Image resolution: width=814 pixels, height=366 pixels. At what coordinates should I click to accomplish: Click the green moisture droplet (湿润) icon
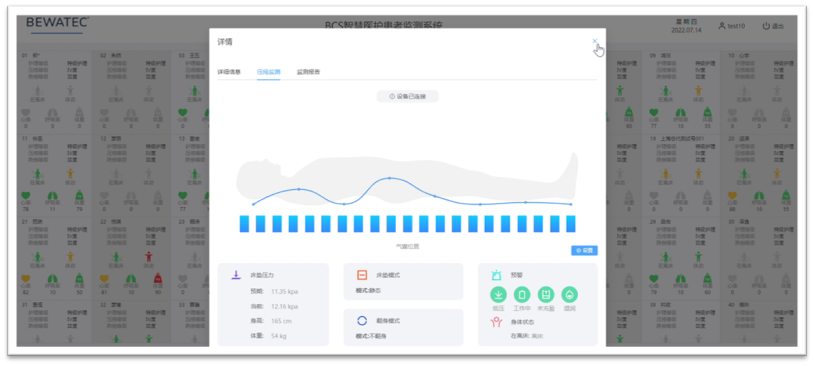(x=569, y=295)
